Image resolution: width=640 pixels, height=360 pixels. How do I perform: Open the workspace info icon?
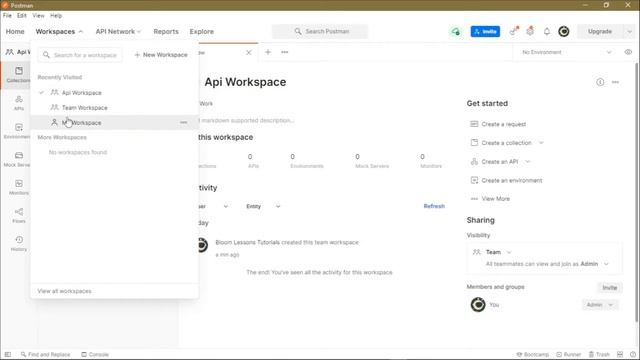click(600, 82)
